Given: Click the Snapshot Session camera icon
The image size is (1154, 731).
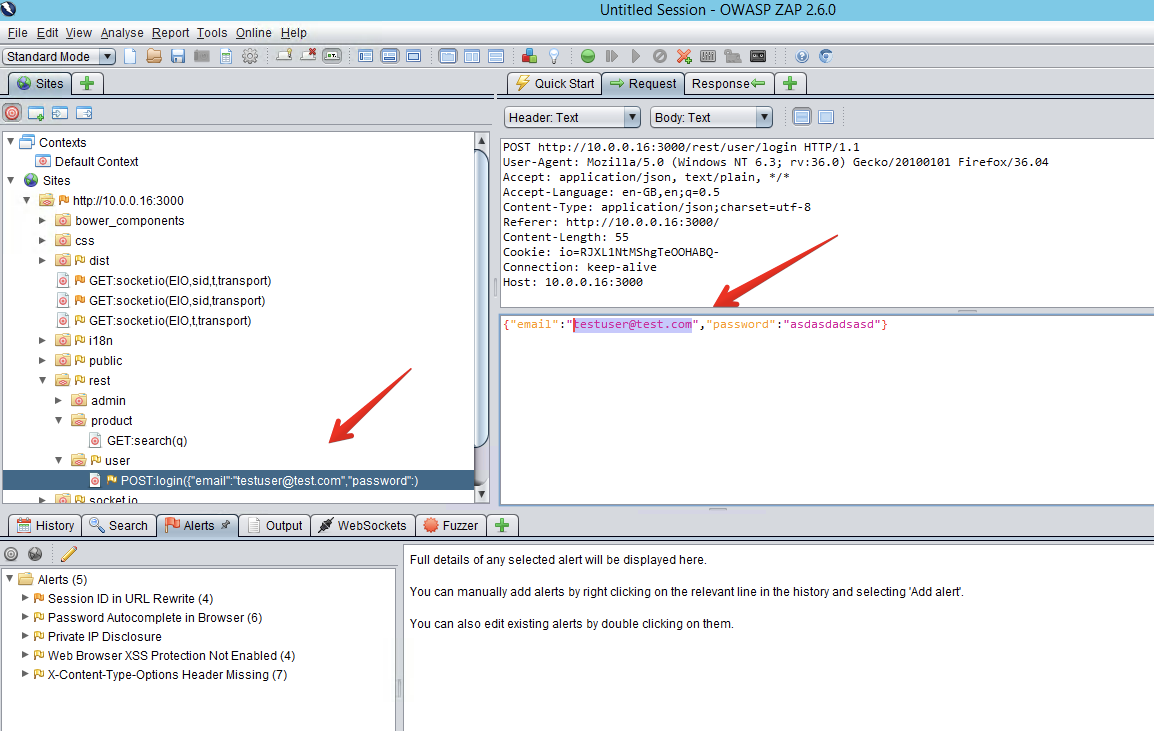Looking at the screenshot, I should click(x=202, y=56).
